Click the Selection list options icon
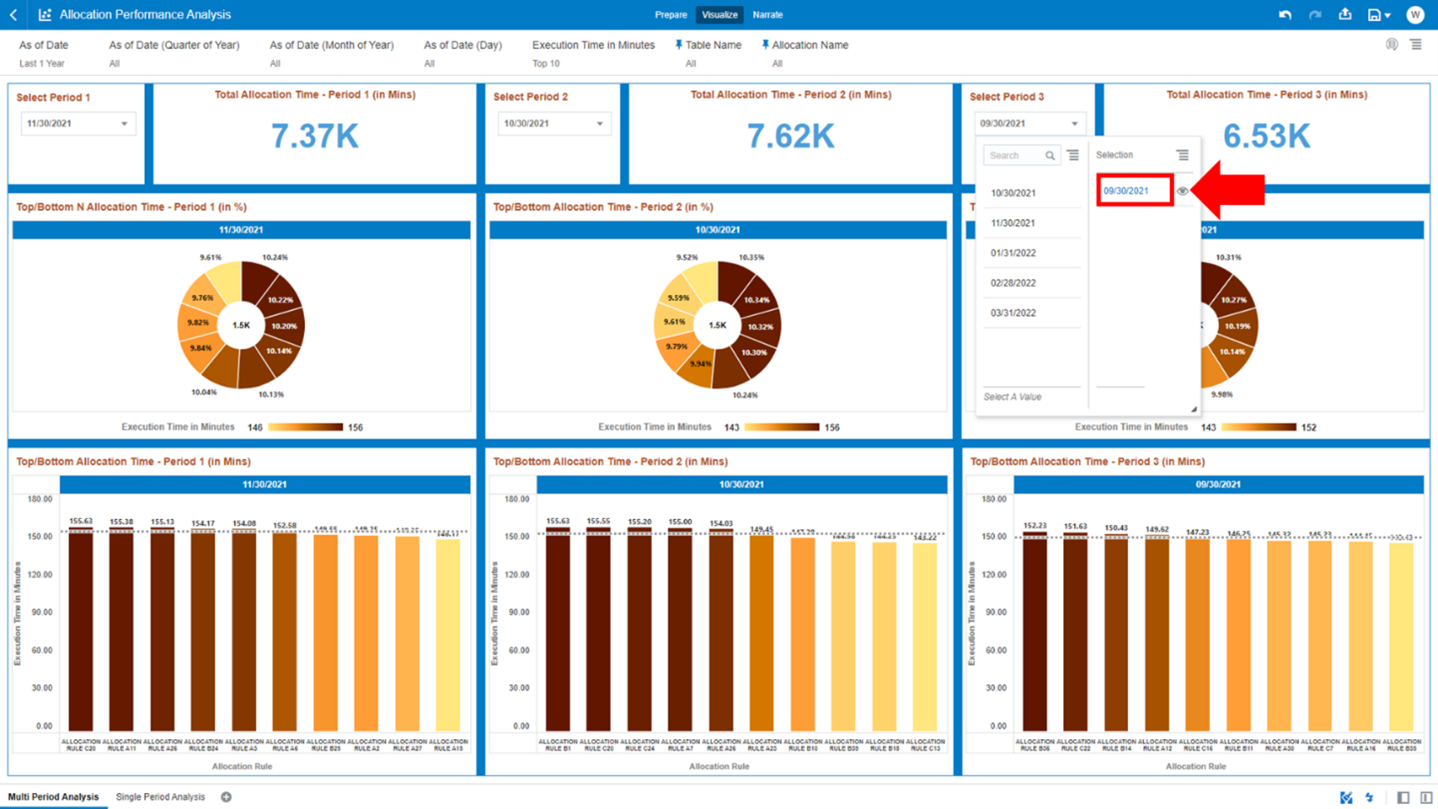The image size is (1438, 809). [1183, 154]
